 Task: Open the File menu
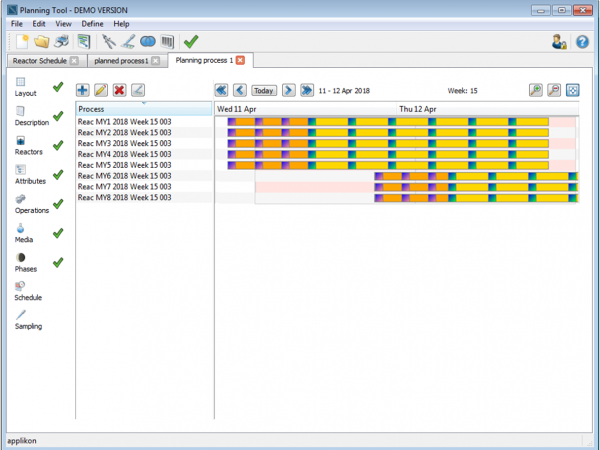(16, 24)
